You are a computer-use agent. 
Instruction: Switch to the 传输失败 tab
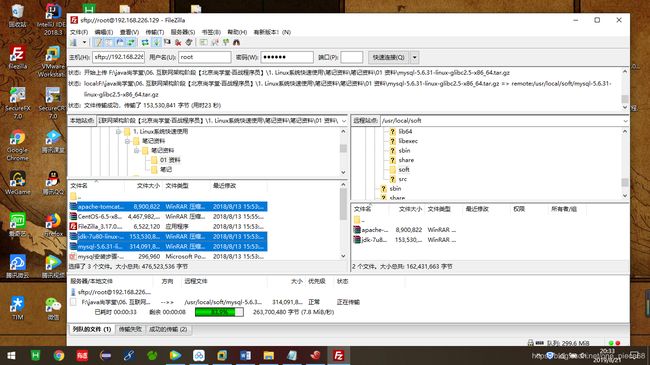click(x=130, y=329)
